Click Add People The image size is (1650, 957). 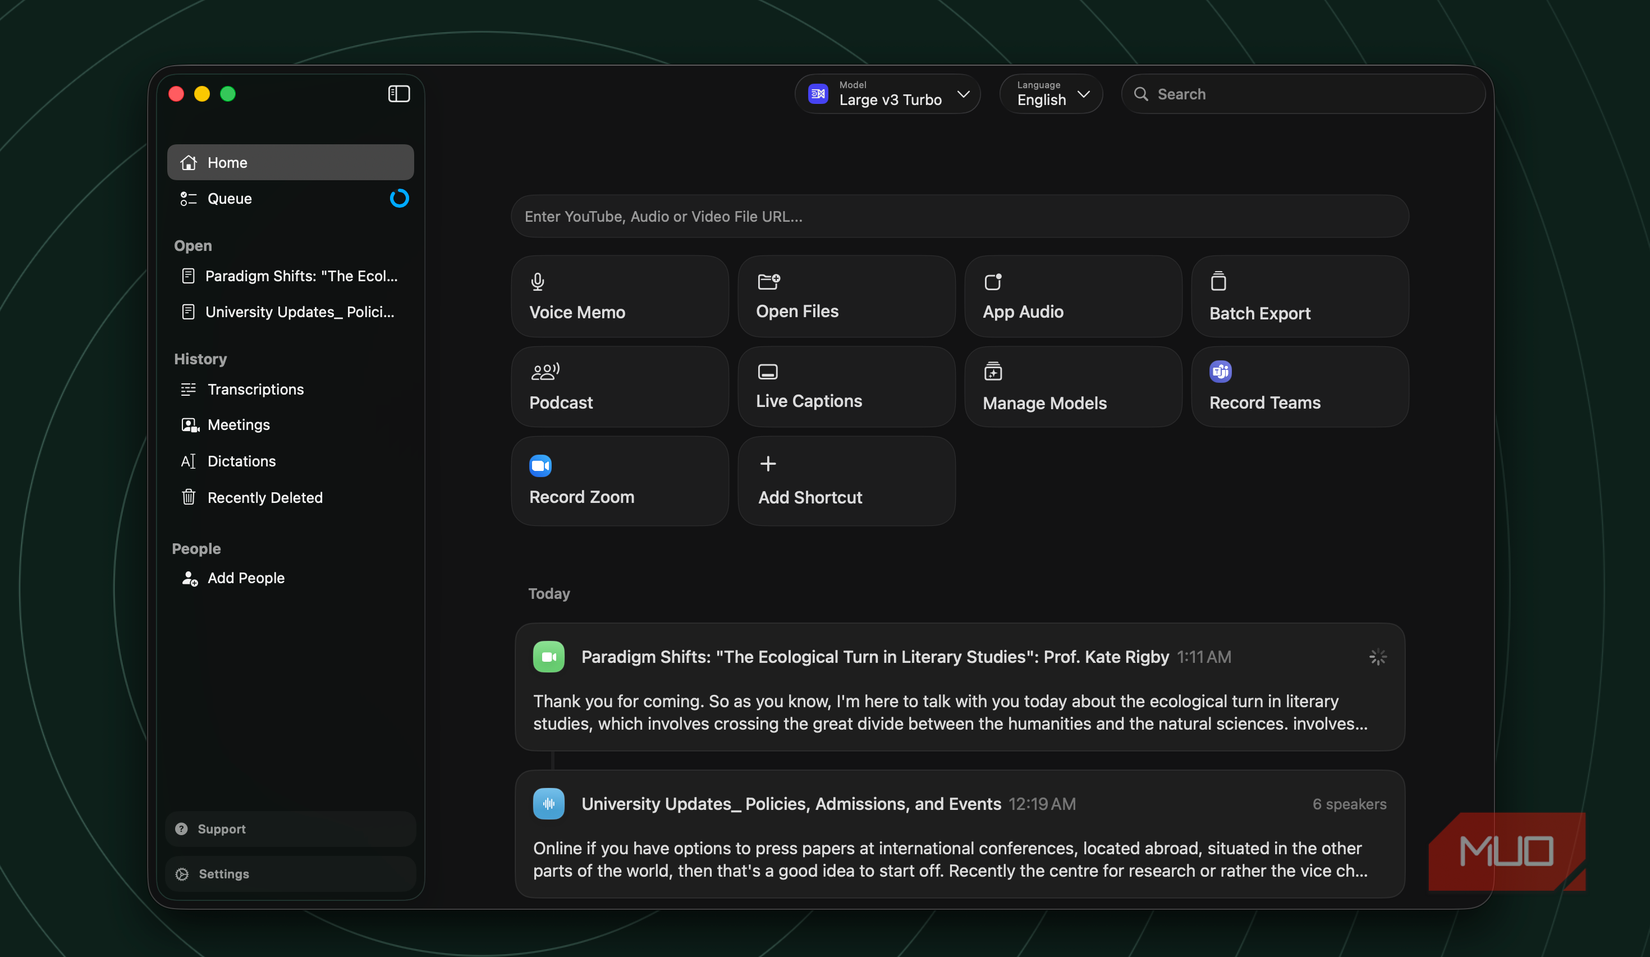(x=290, y=578)
